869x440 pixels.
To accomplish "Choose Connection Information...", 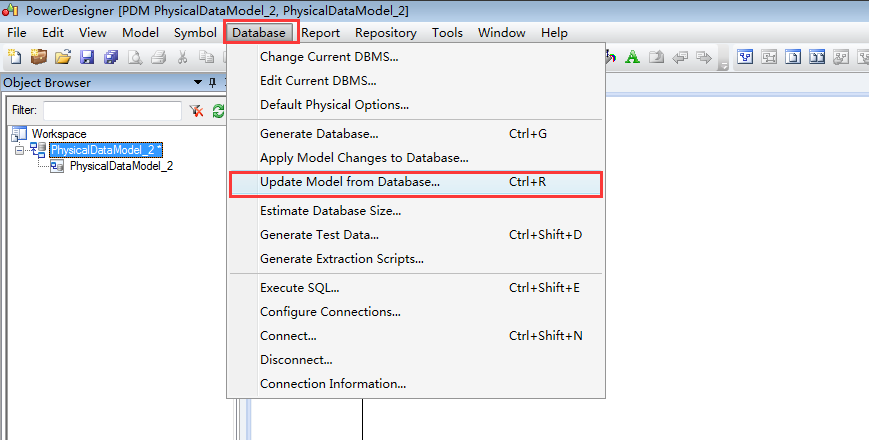I will point(416,383).
